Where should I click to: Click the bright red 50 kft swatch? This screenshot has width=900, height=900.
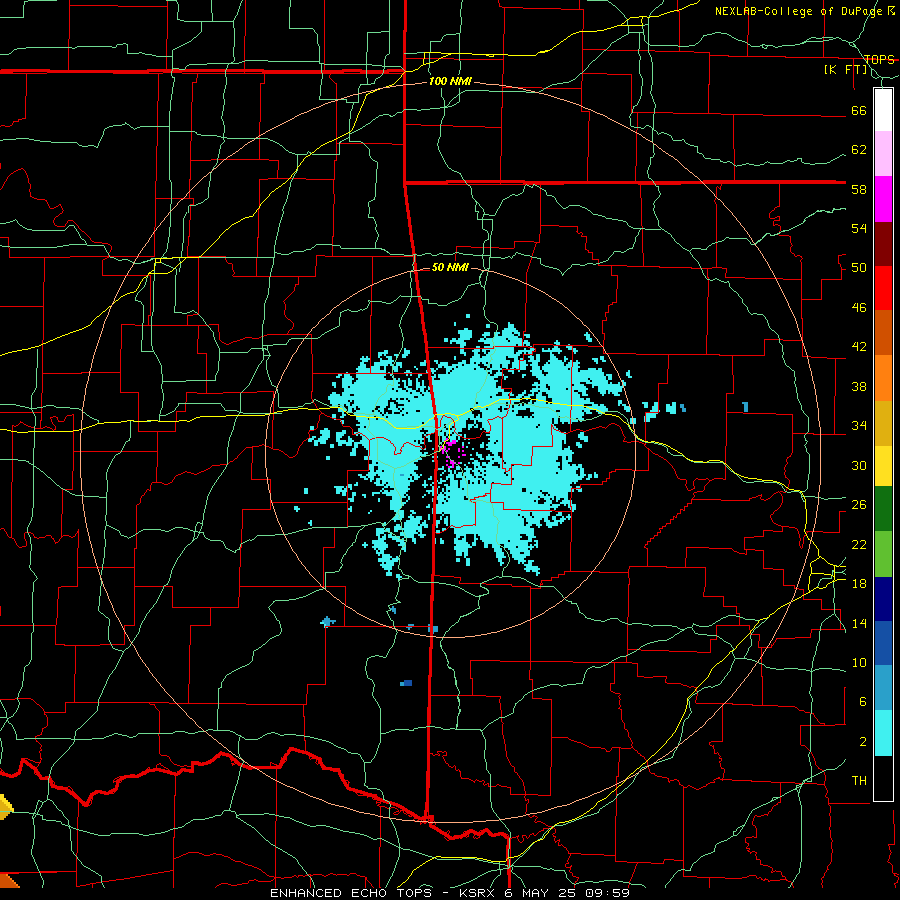pyautogui.click(x=883, y=288)
